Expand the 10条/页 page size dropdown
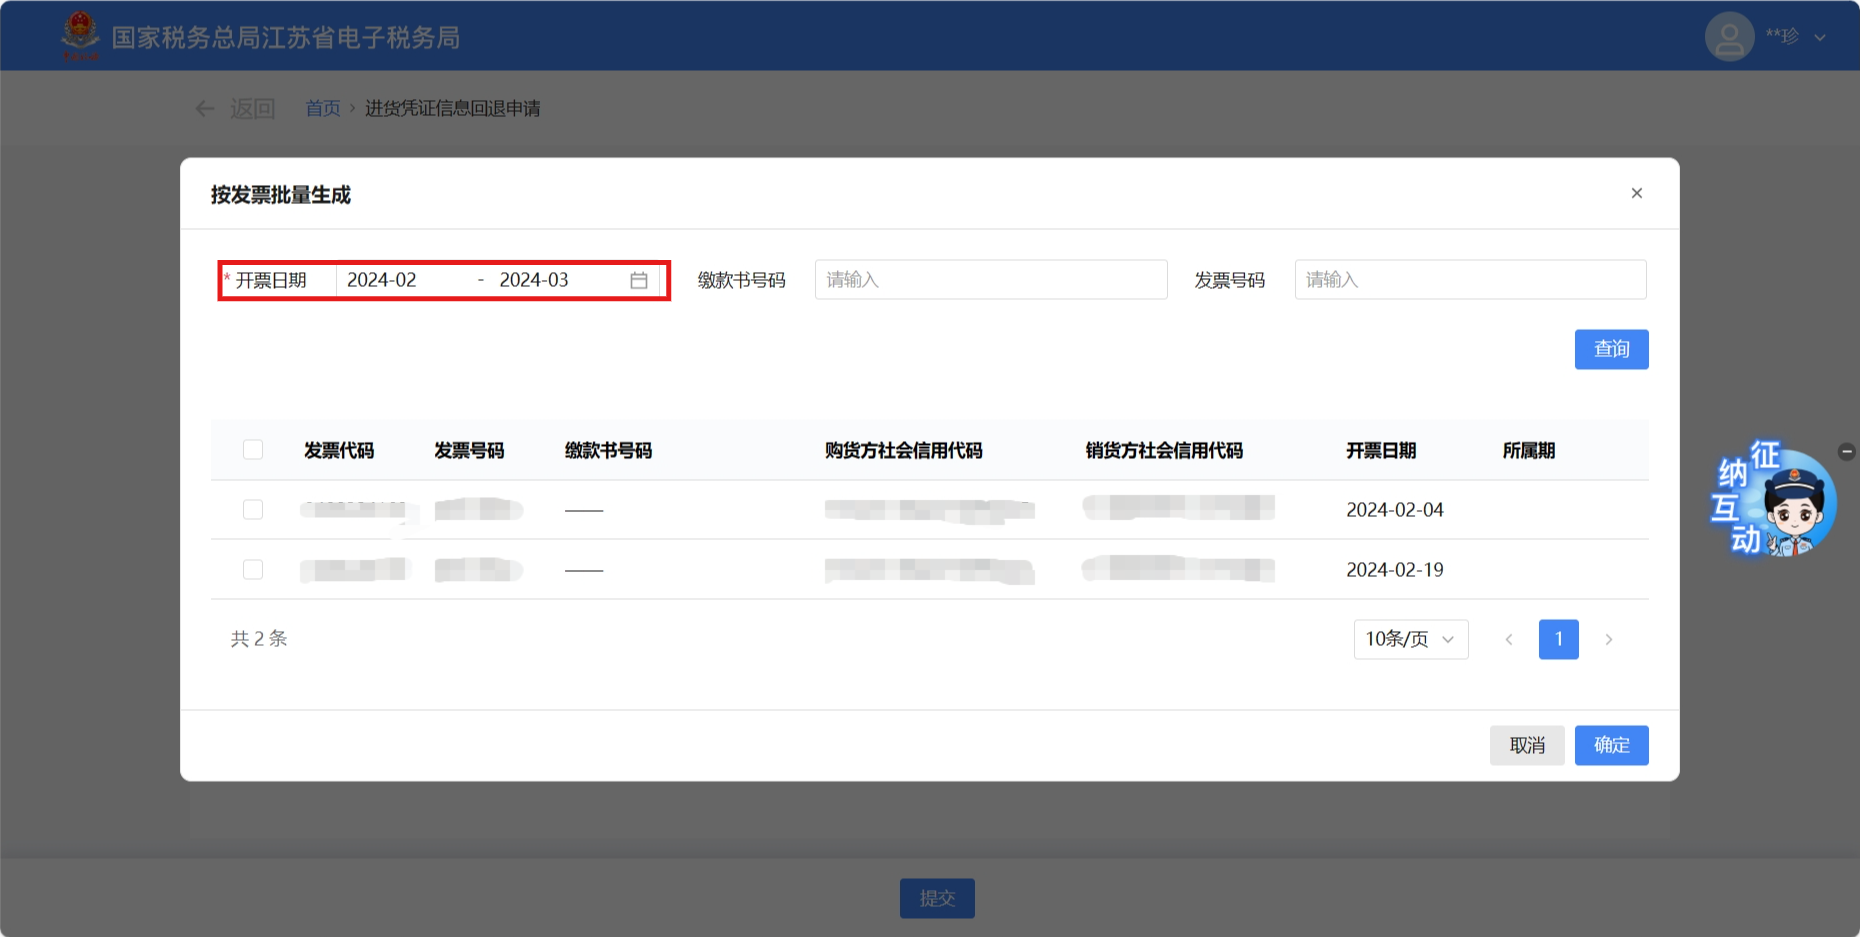The height and width of the screenshot is (937, 1860). tap(1410, 639)
